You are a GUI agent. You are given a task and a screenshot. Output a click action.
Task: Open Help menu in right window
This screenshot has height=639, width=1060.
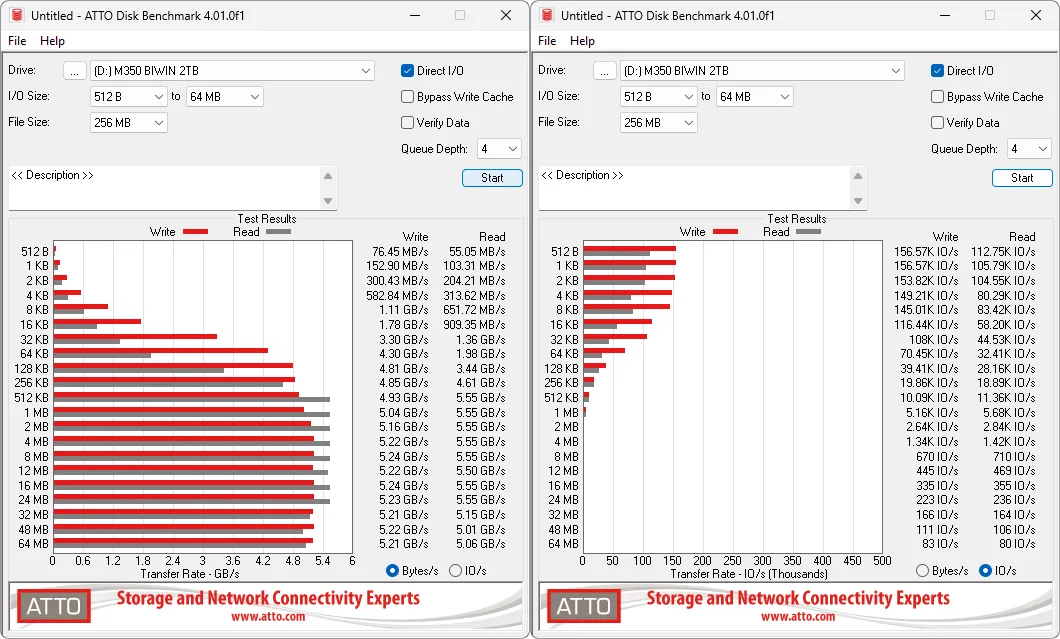pos(582,41)
